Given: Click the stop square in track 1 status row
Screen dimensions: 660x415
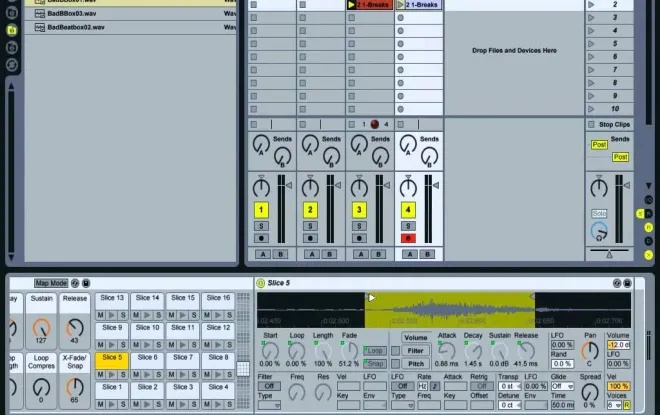Looking at the screenshot, I should pos(254,125).
